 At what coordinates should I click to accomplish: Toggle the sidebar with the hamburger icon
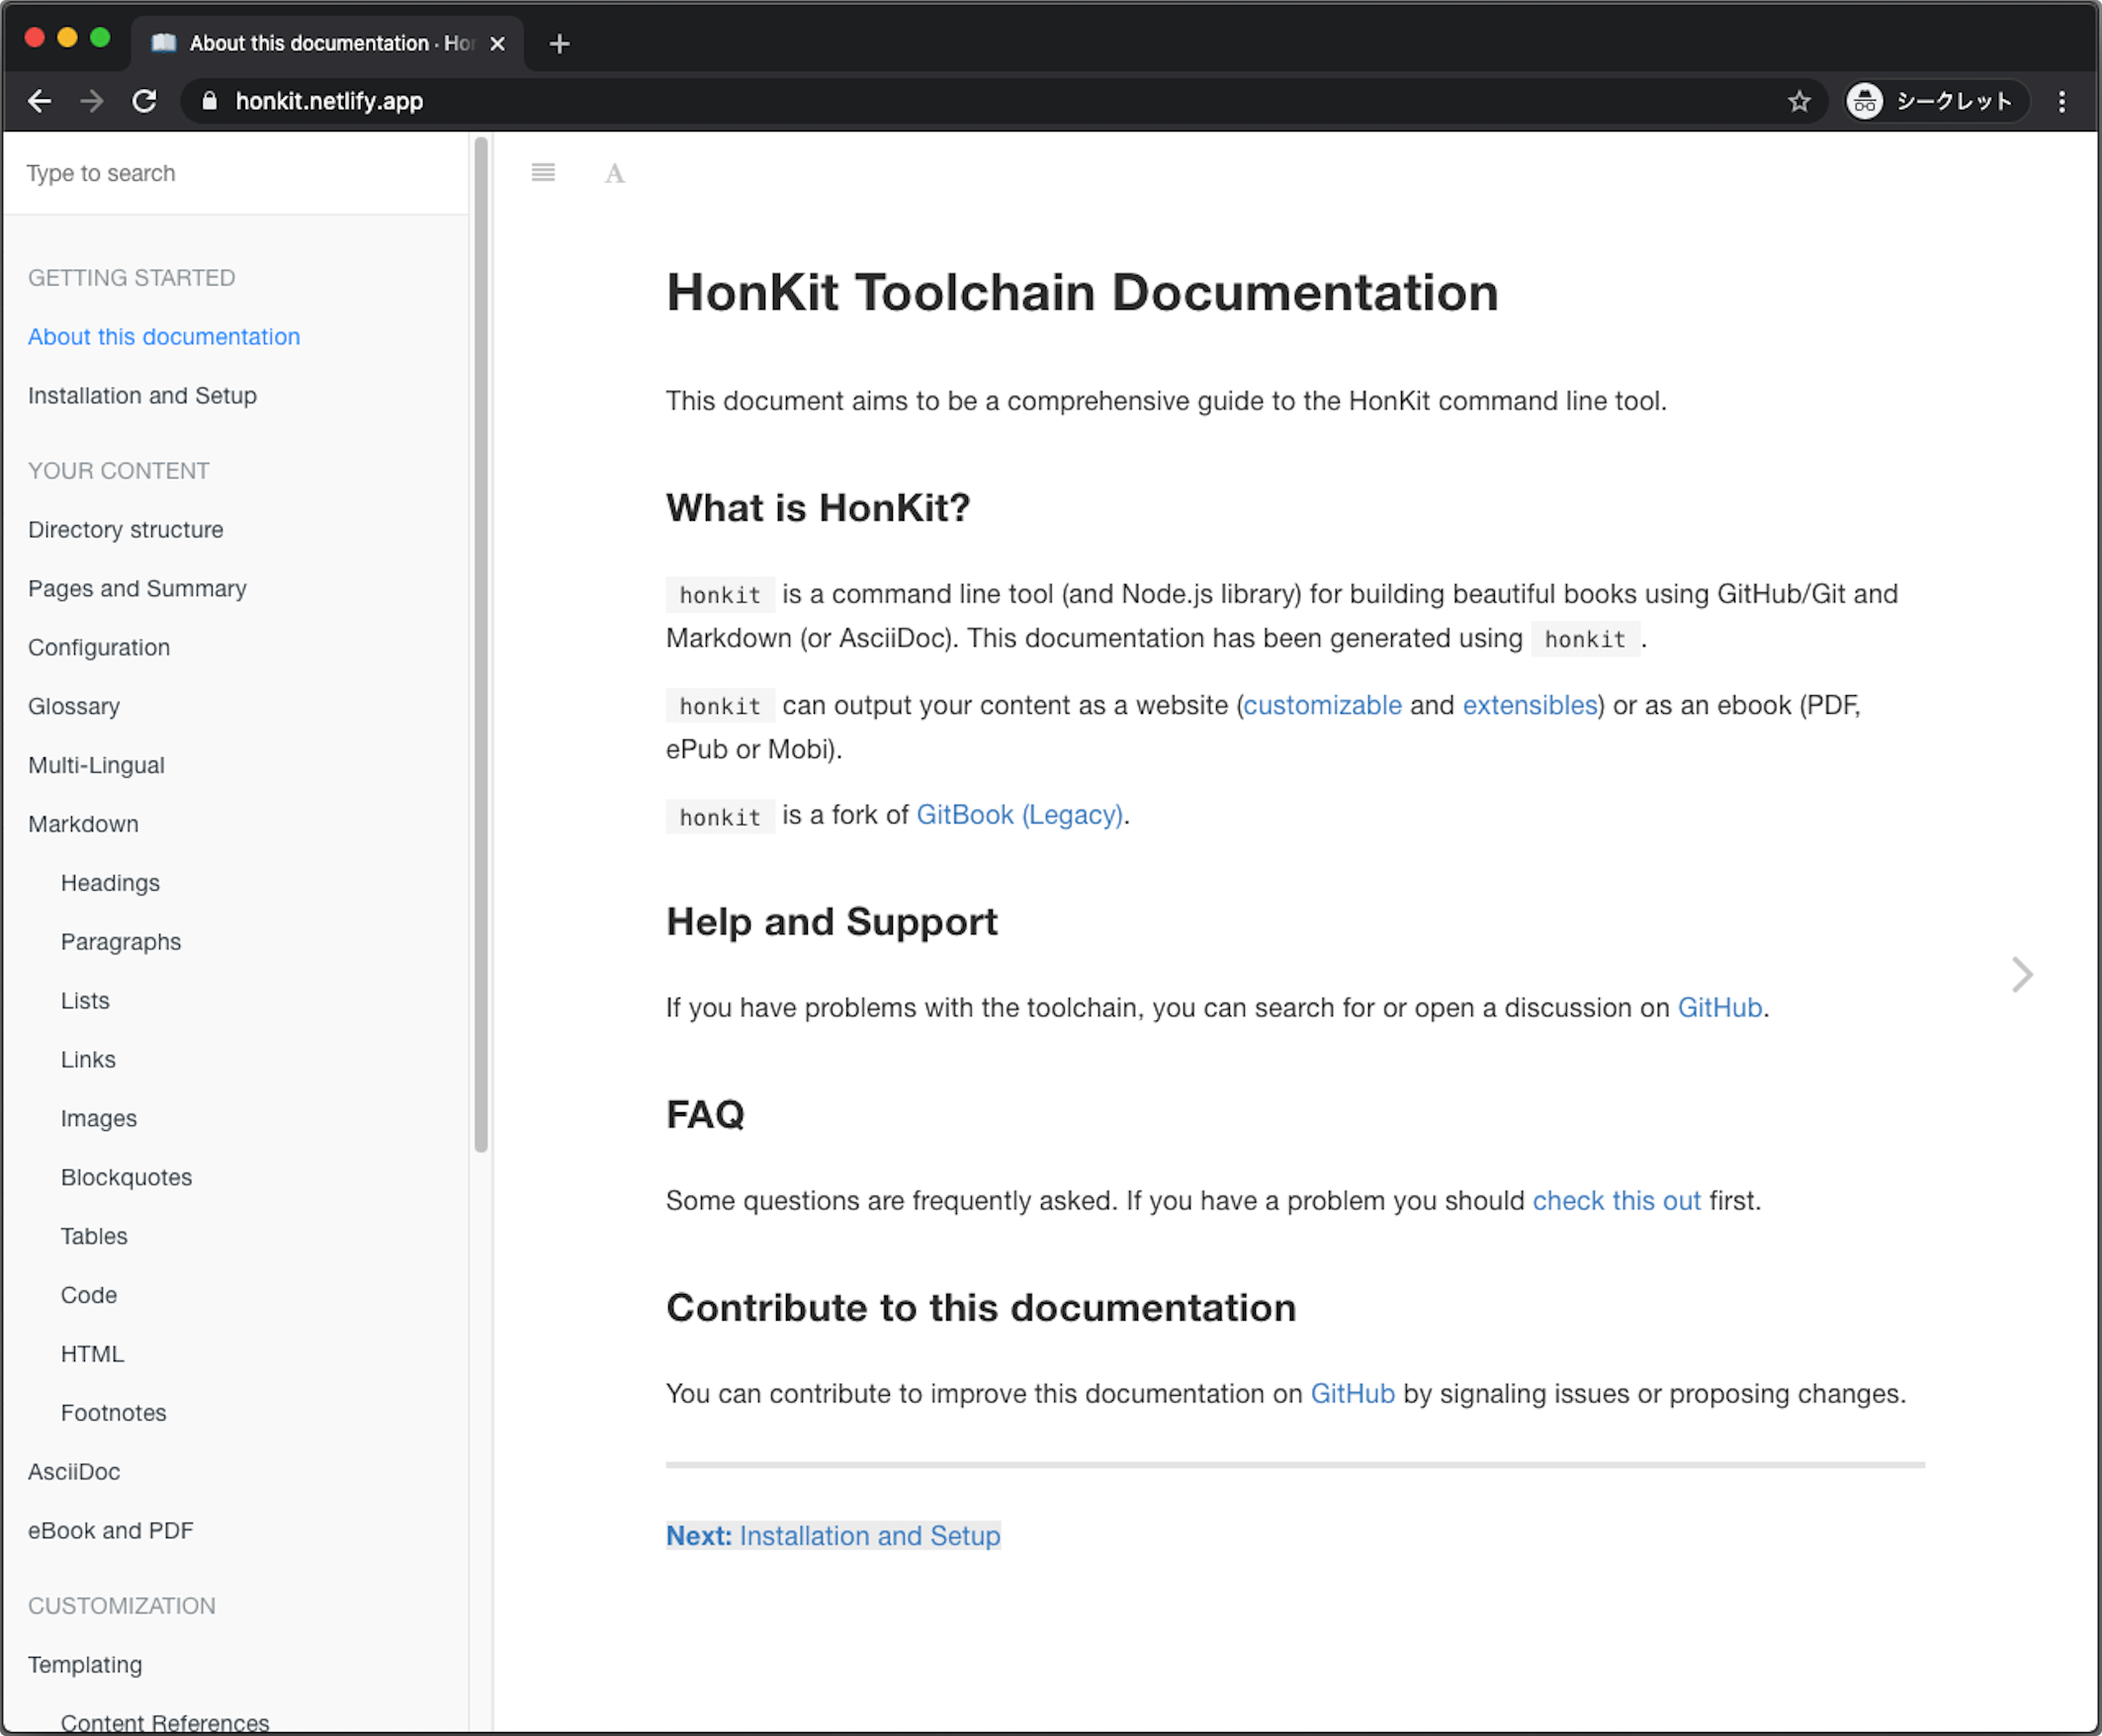click(x=543, y=173)
